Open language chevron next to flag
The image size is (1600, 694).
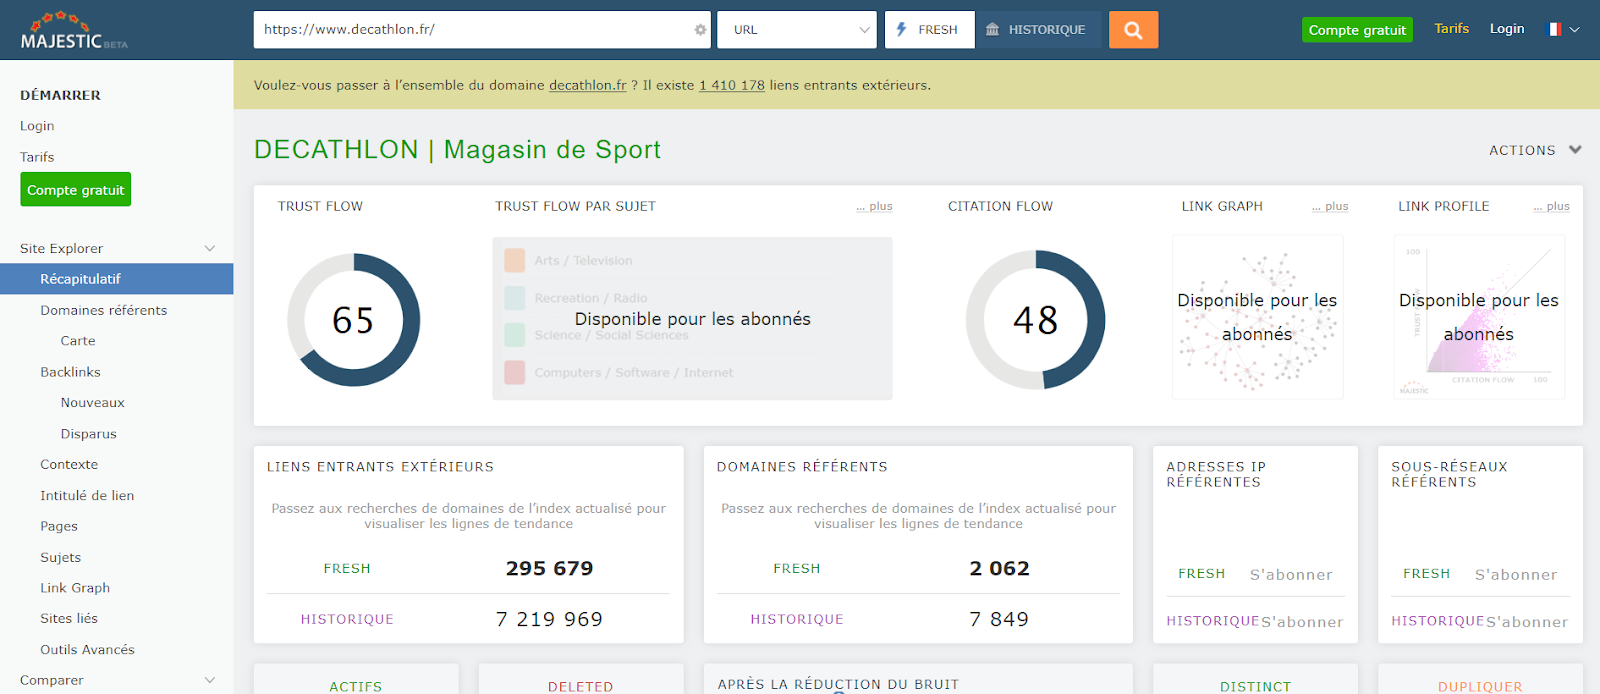1575,30
